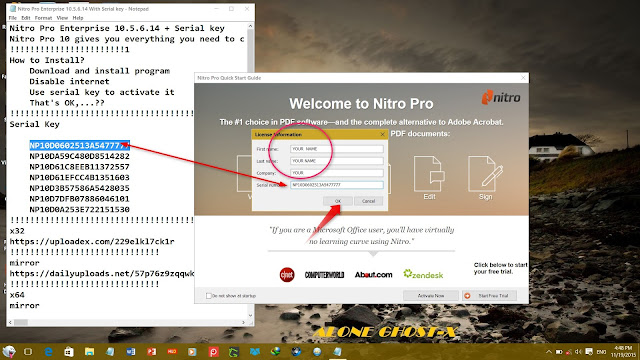The width and height of the screenshot is (640, 360).
Task: Open the dark sphere taskbar icon
Action: point(296,351)
